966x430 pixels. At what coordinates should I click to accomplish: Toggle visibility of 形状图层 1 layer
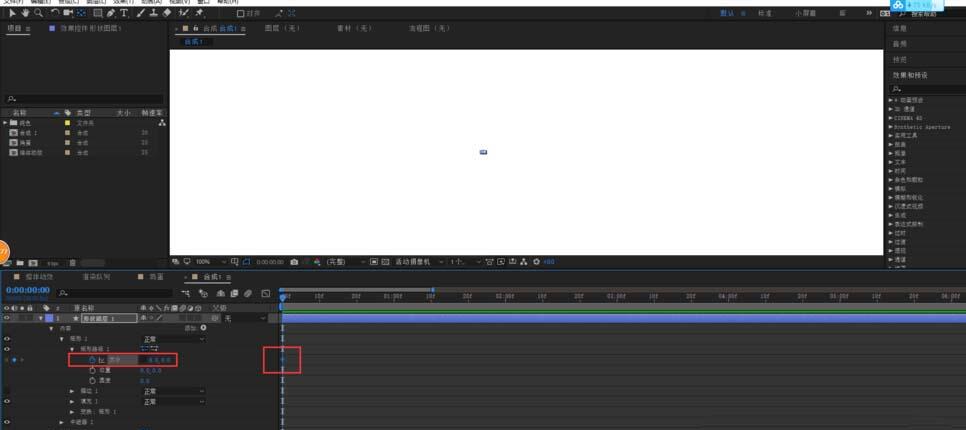coord(7,318)
